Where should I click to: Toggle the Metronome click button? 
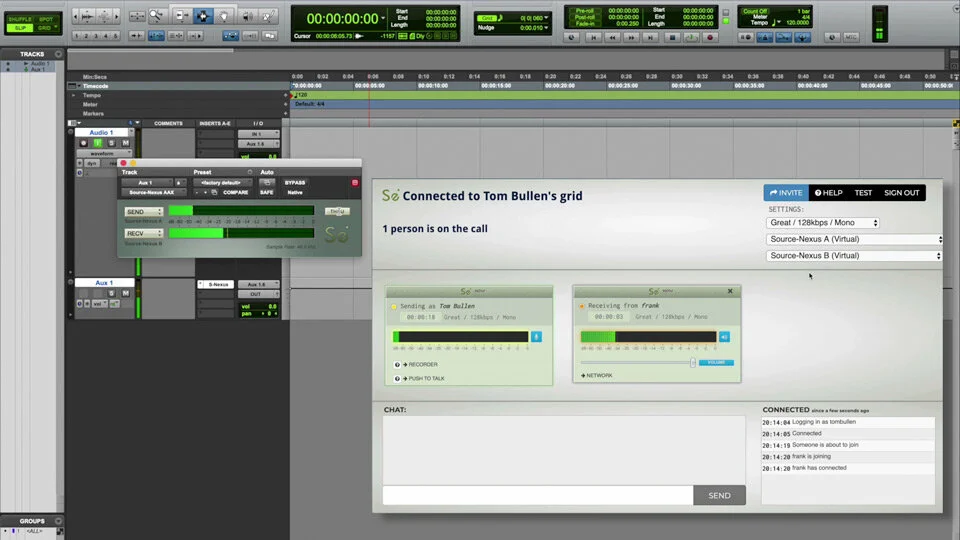click(x=765, y=37)
